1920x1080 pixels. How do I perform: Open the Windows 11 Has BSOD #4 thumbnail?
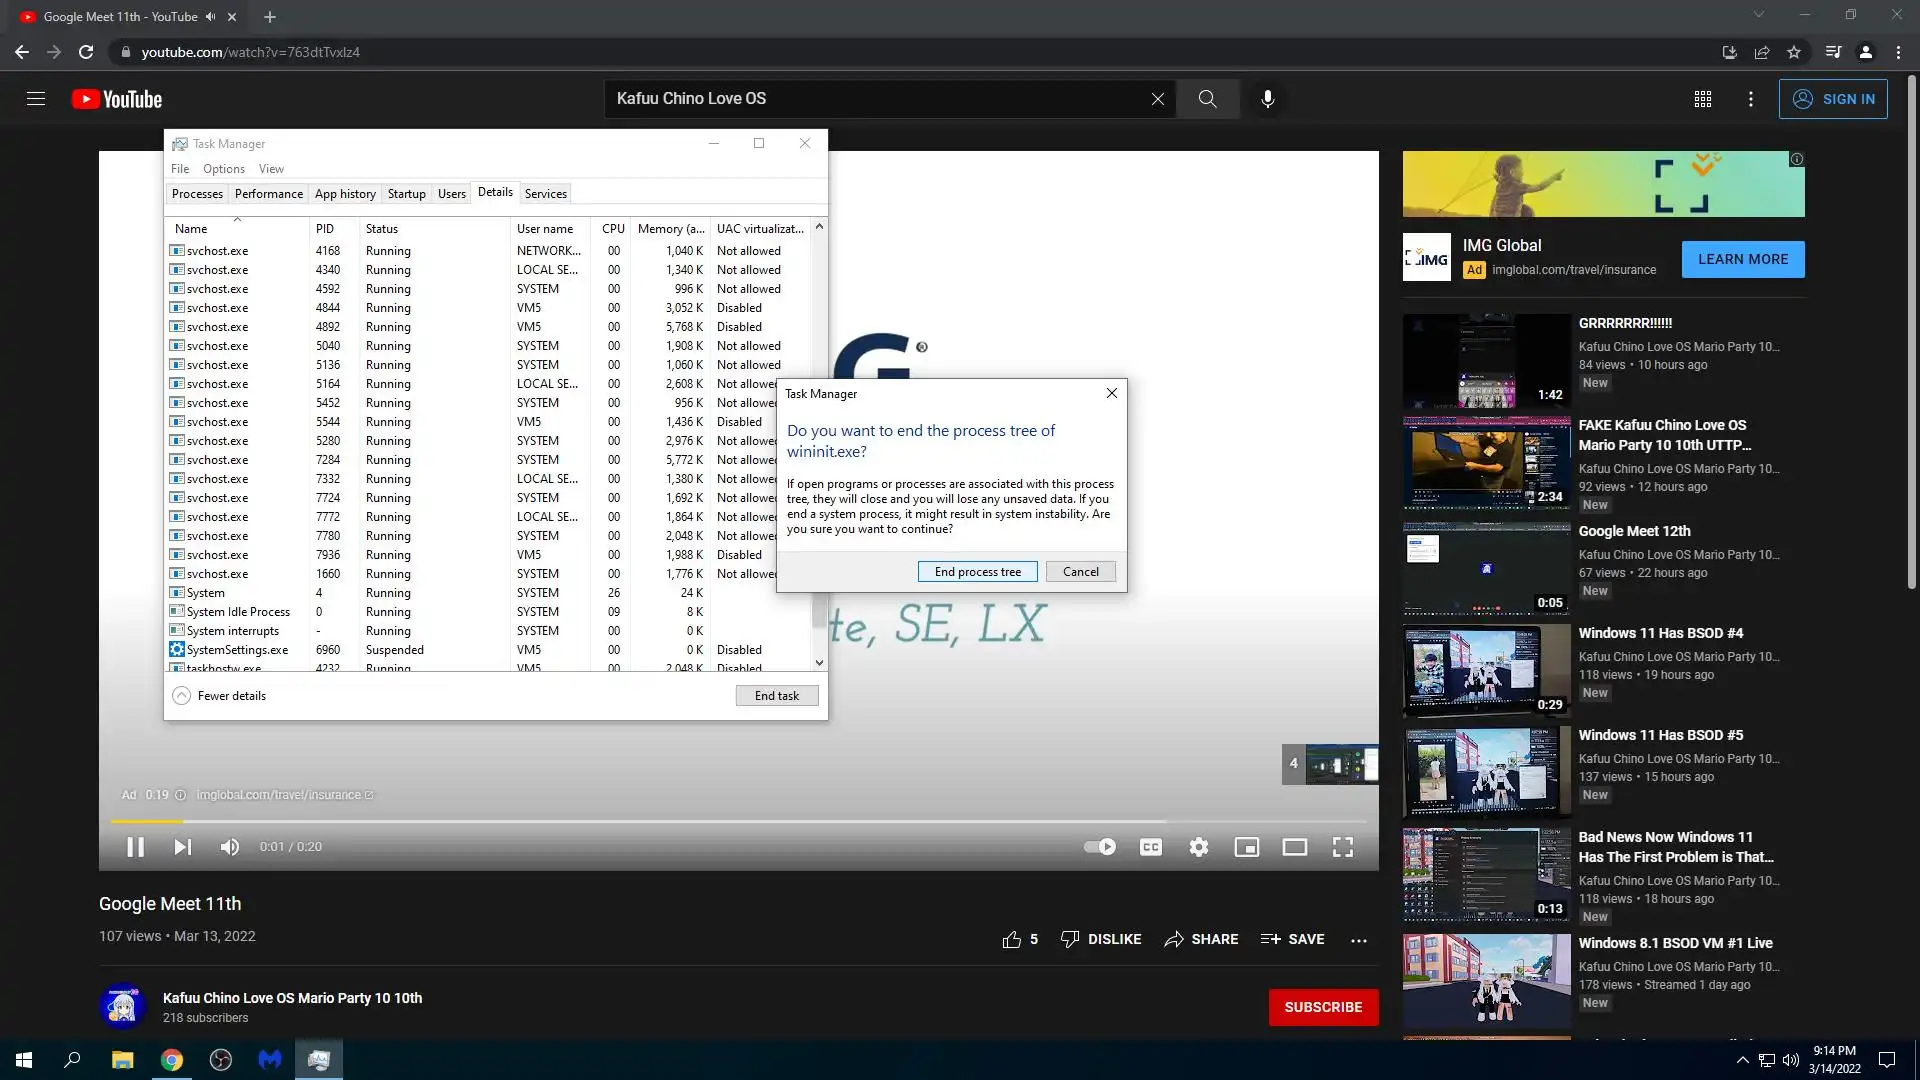(1486, 670)
